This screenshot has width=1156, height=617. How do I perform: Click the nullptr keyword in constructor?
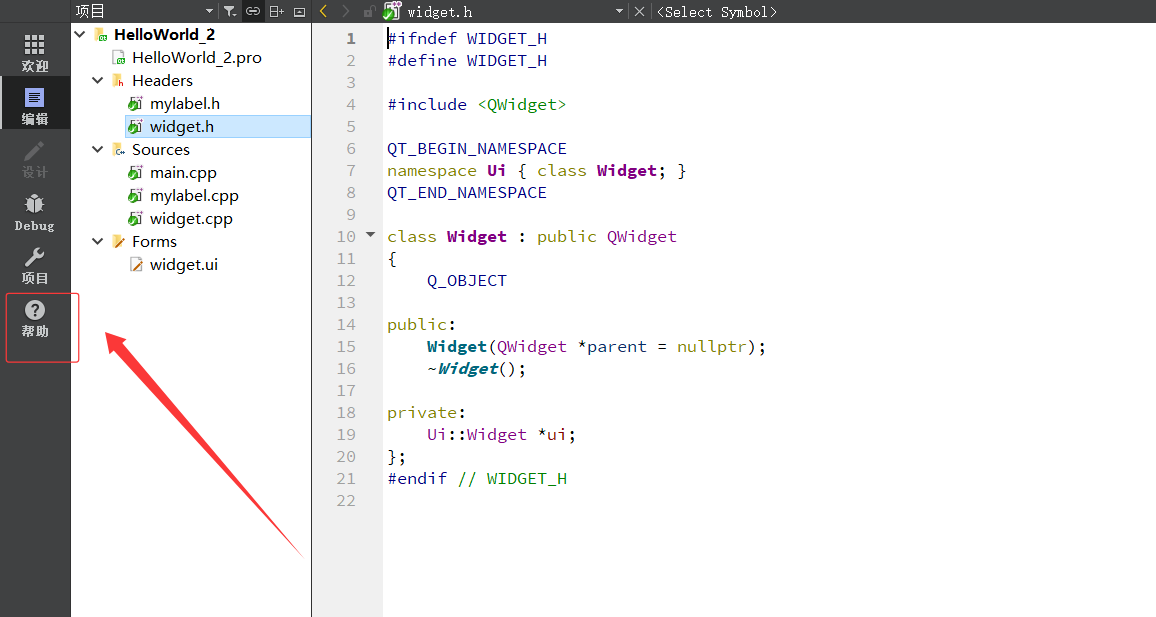712,346
